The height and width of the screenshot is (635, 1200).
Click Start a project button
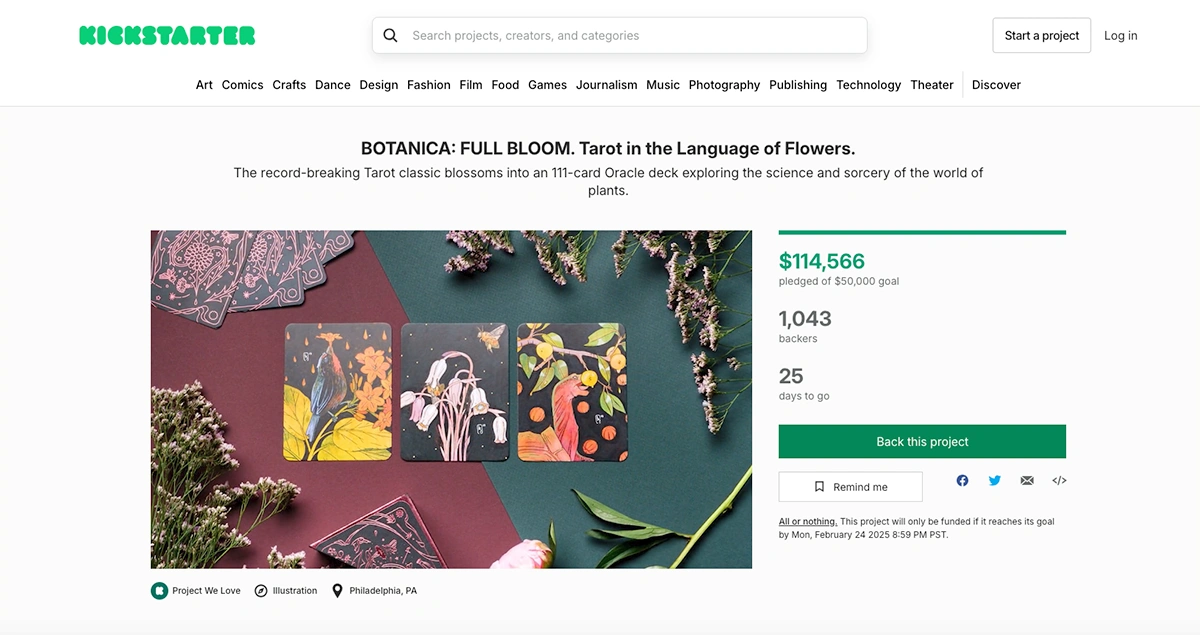pyautogui.click(x=1041, y=36)
